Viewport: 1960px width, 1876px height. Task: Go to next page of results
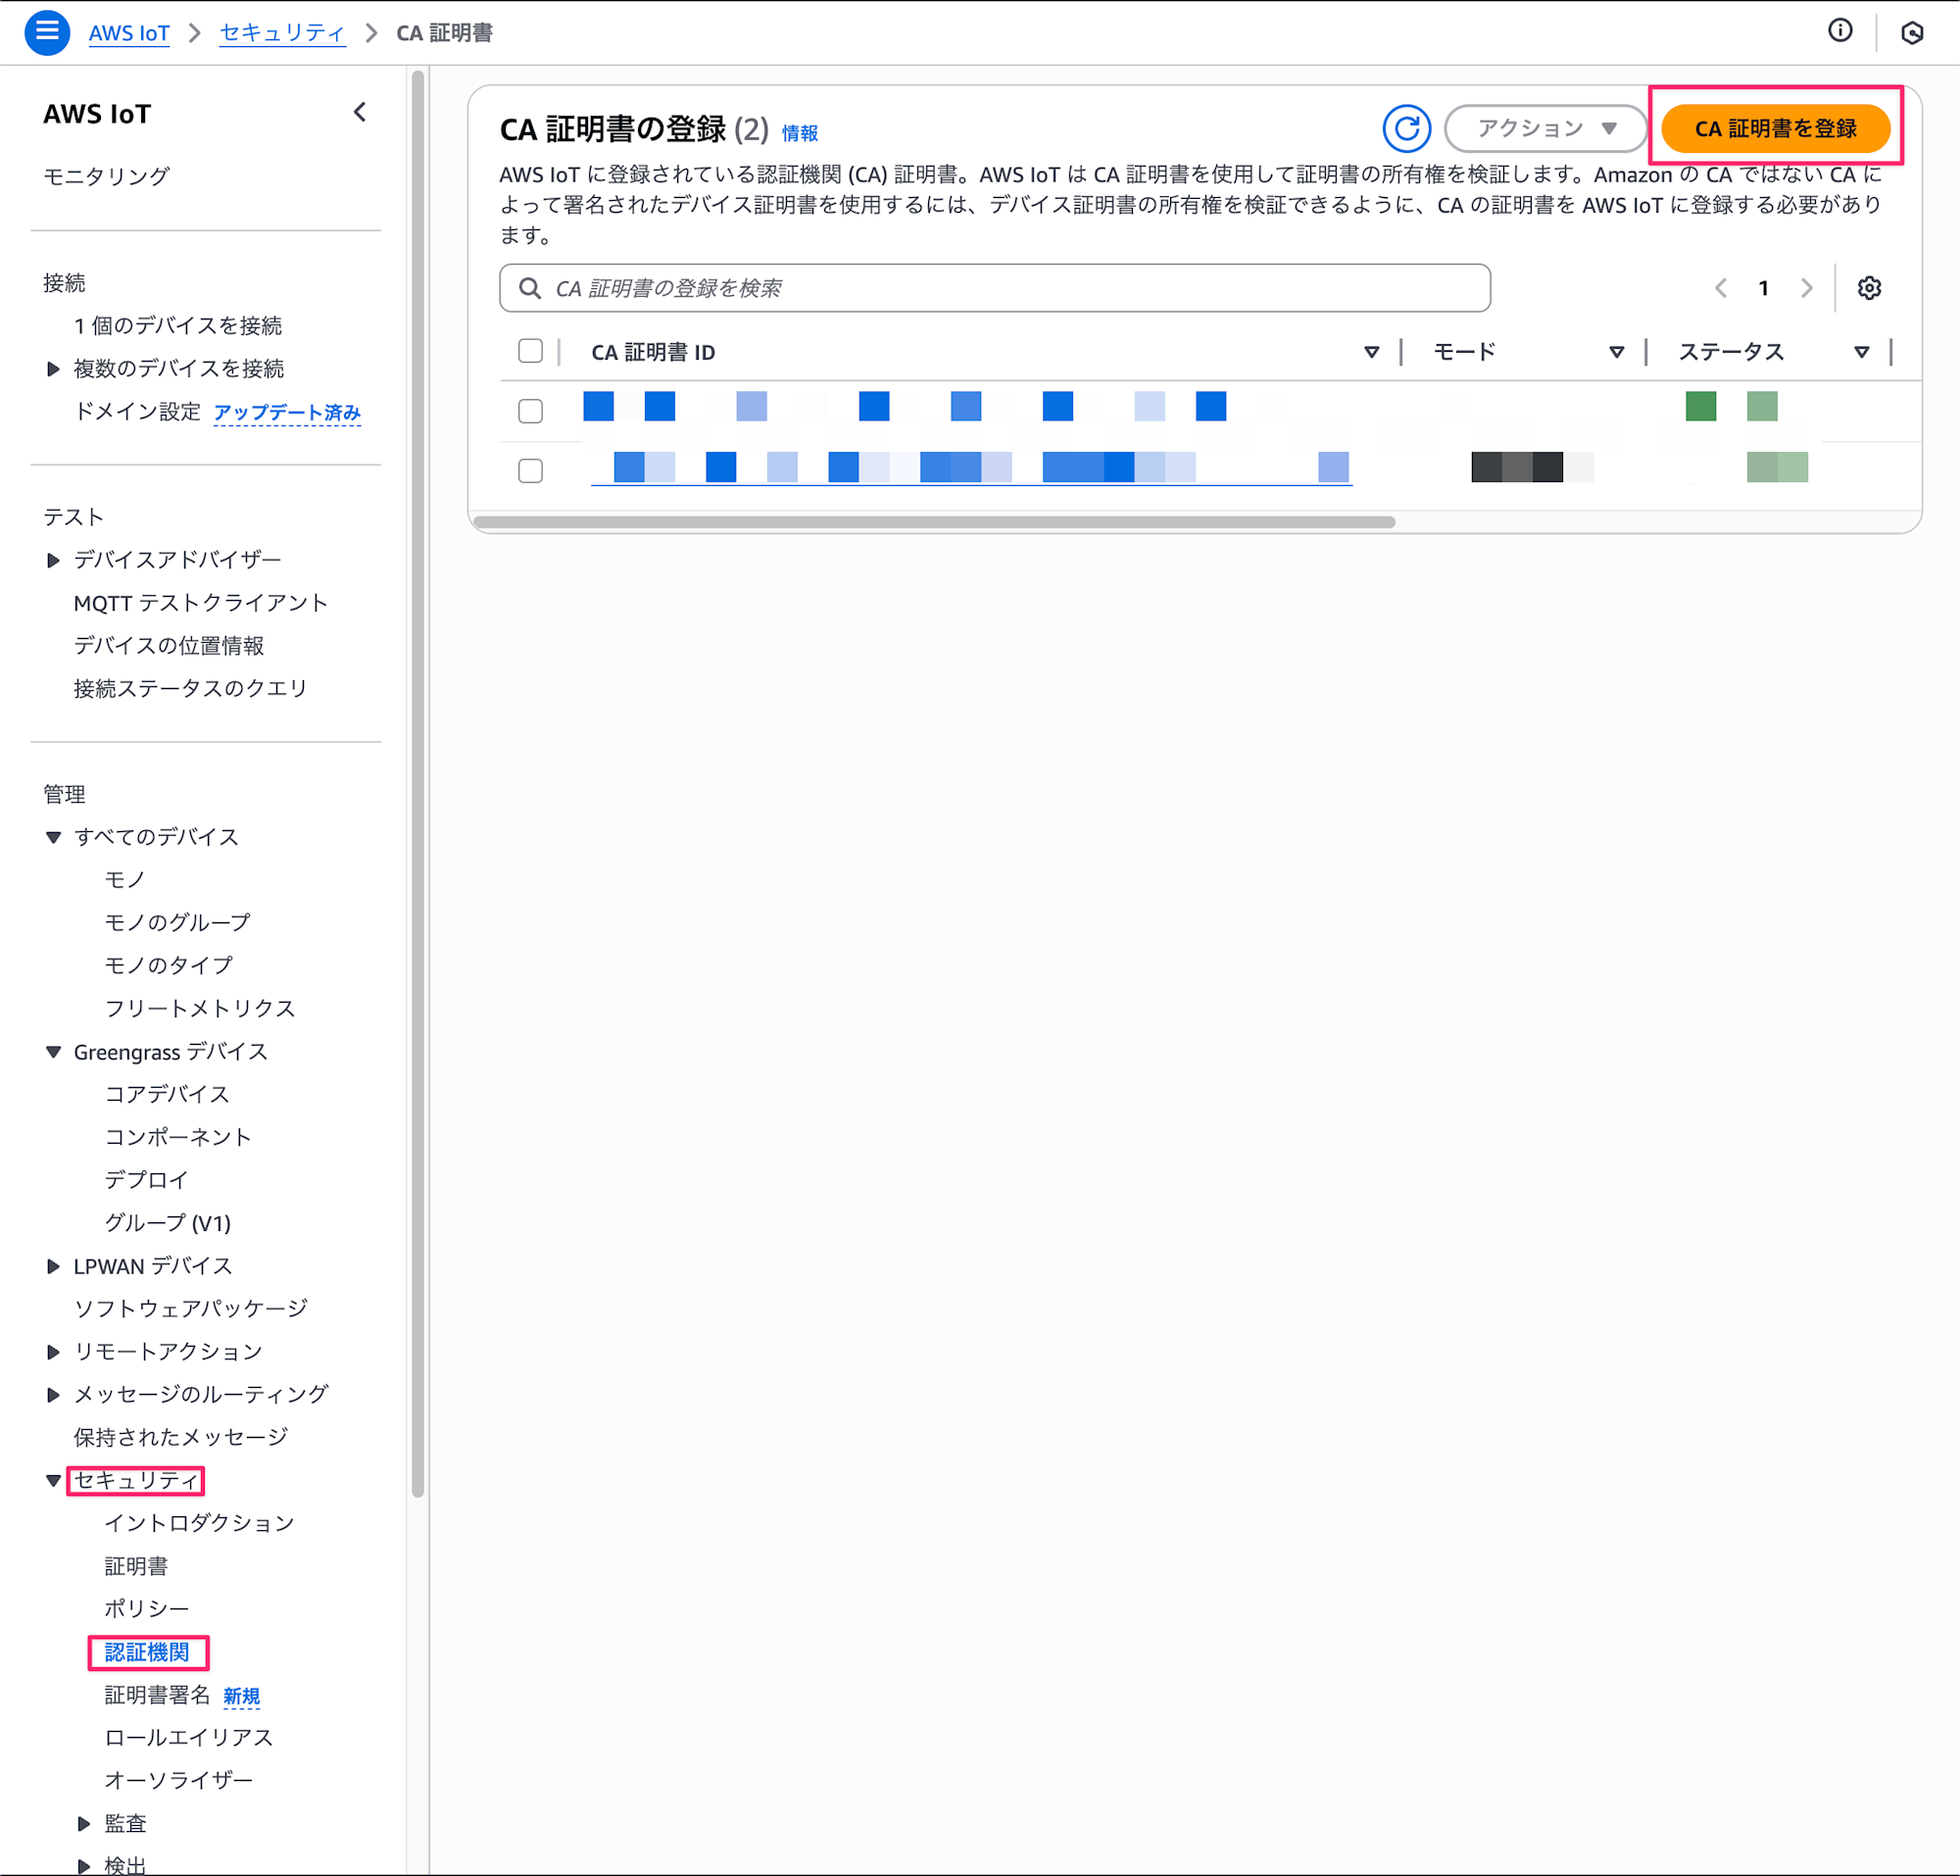(x=1806, y=288)
